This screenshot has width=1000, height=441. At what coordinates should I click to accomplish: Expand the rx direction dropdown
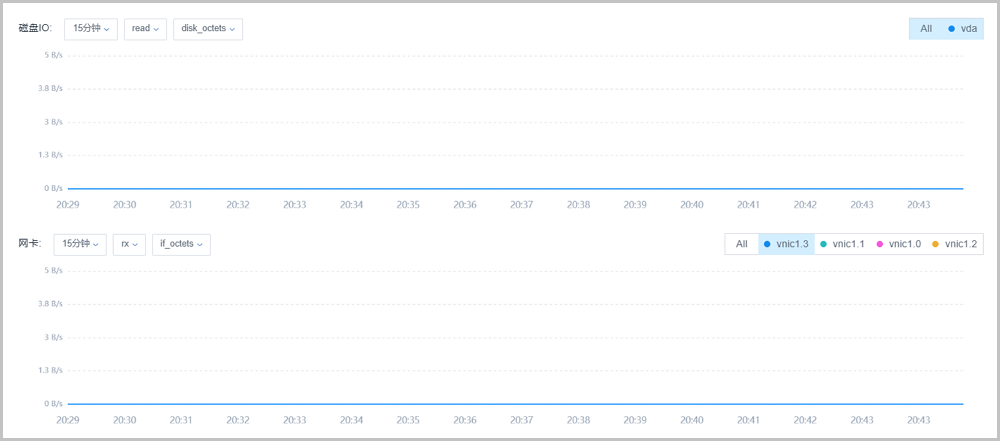[x=129, y=244]
